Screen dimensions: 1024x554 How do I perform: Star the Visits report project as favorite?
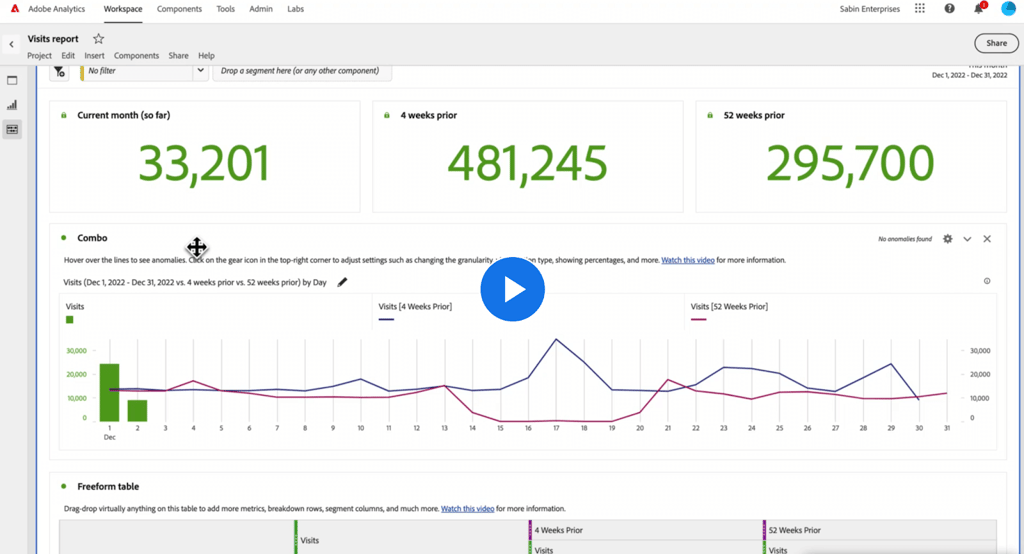point(98,39)
